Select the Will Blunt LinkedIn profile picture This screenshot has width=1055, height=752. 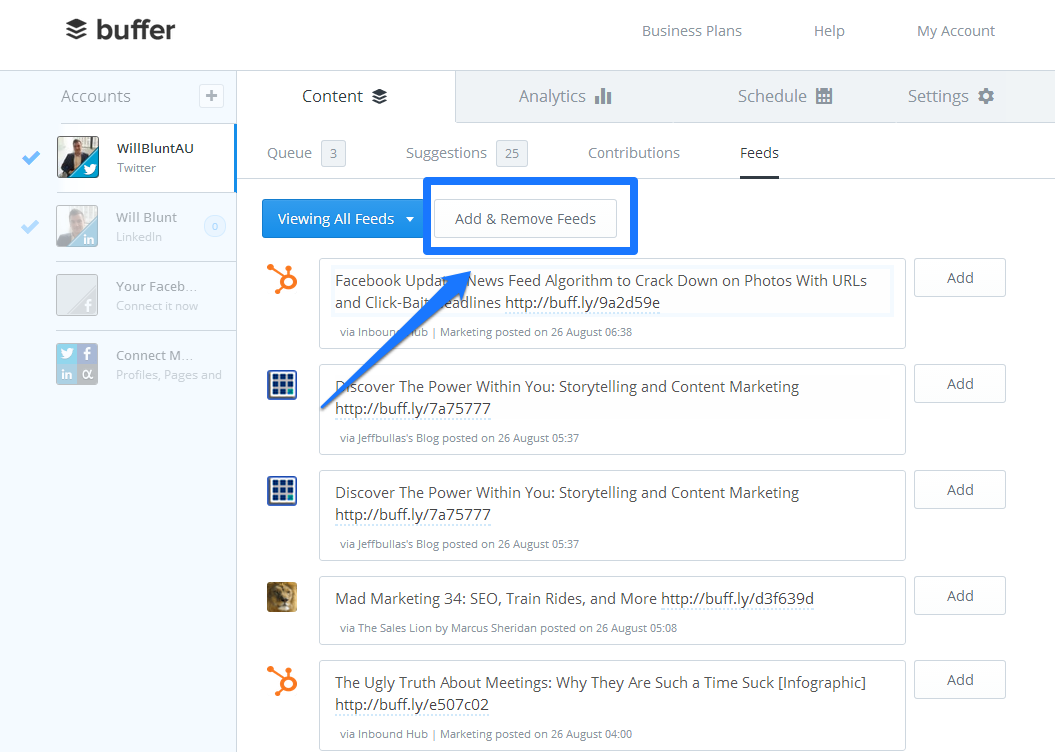tap(77, 226)
